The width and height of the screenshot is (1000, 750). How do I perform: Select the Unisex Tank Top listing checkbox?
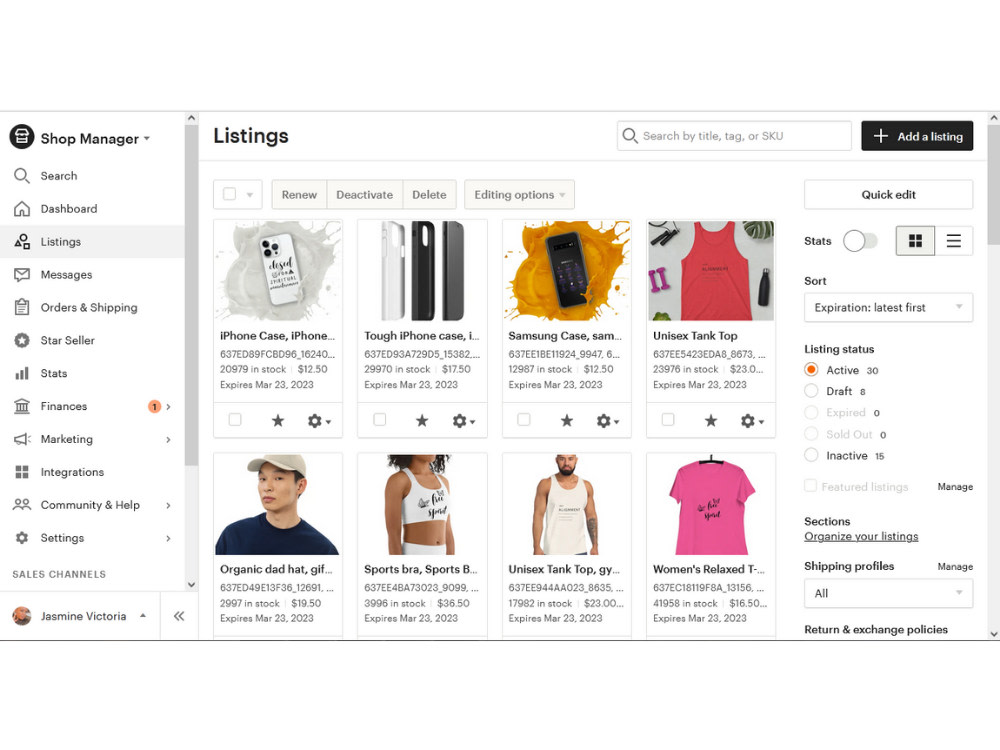pyautogui.click(x=668, y=420)
